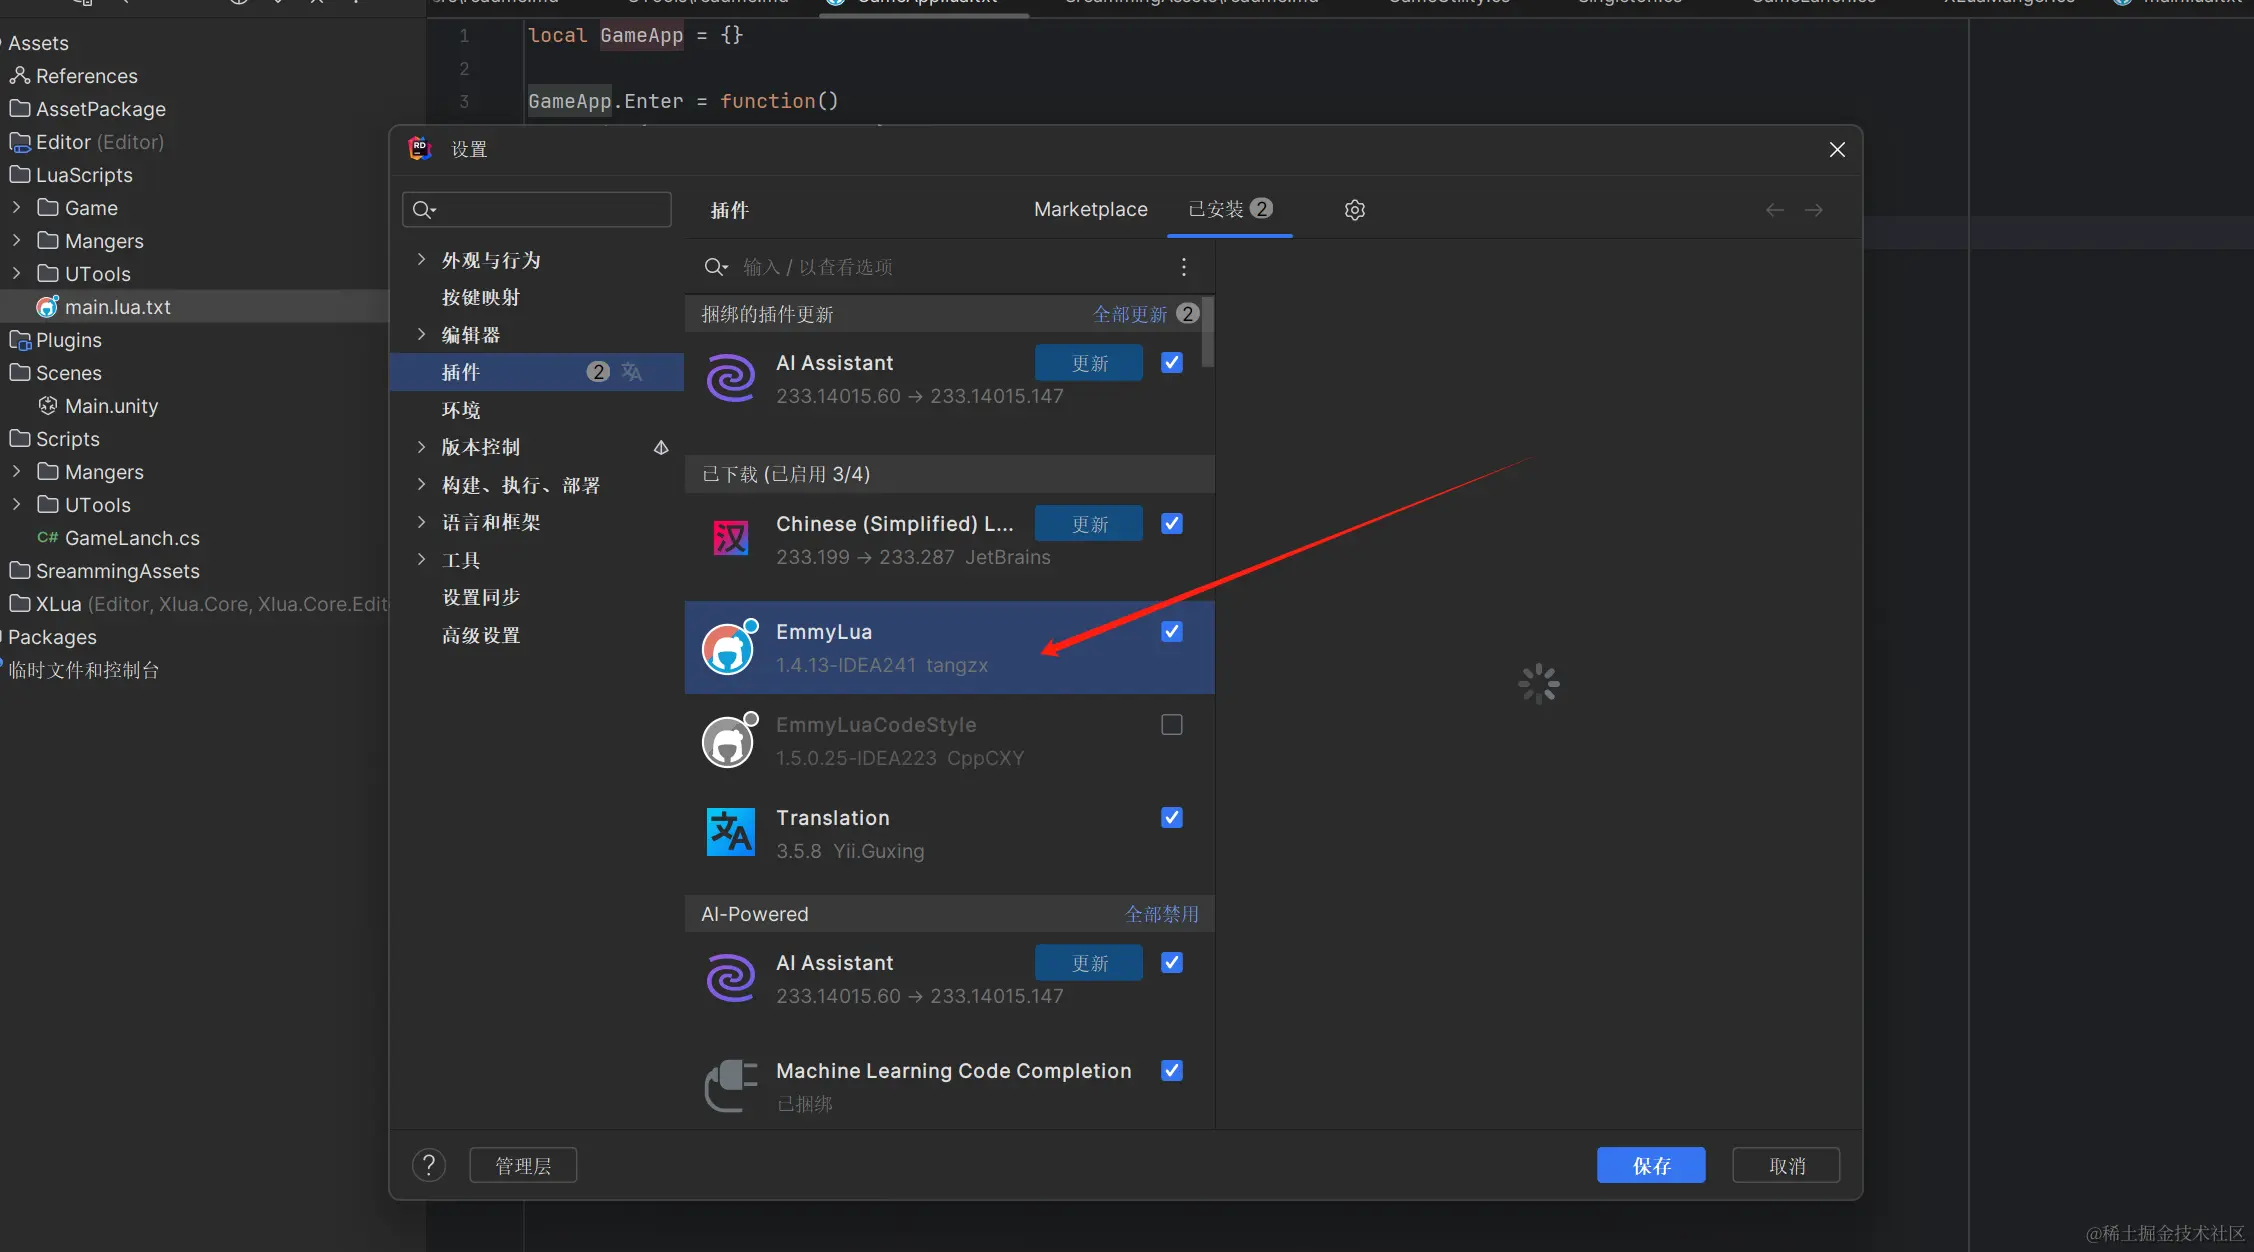Click the 全部更新 link
The image size is (2254, 1252).
click(x=1129, y=314)
